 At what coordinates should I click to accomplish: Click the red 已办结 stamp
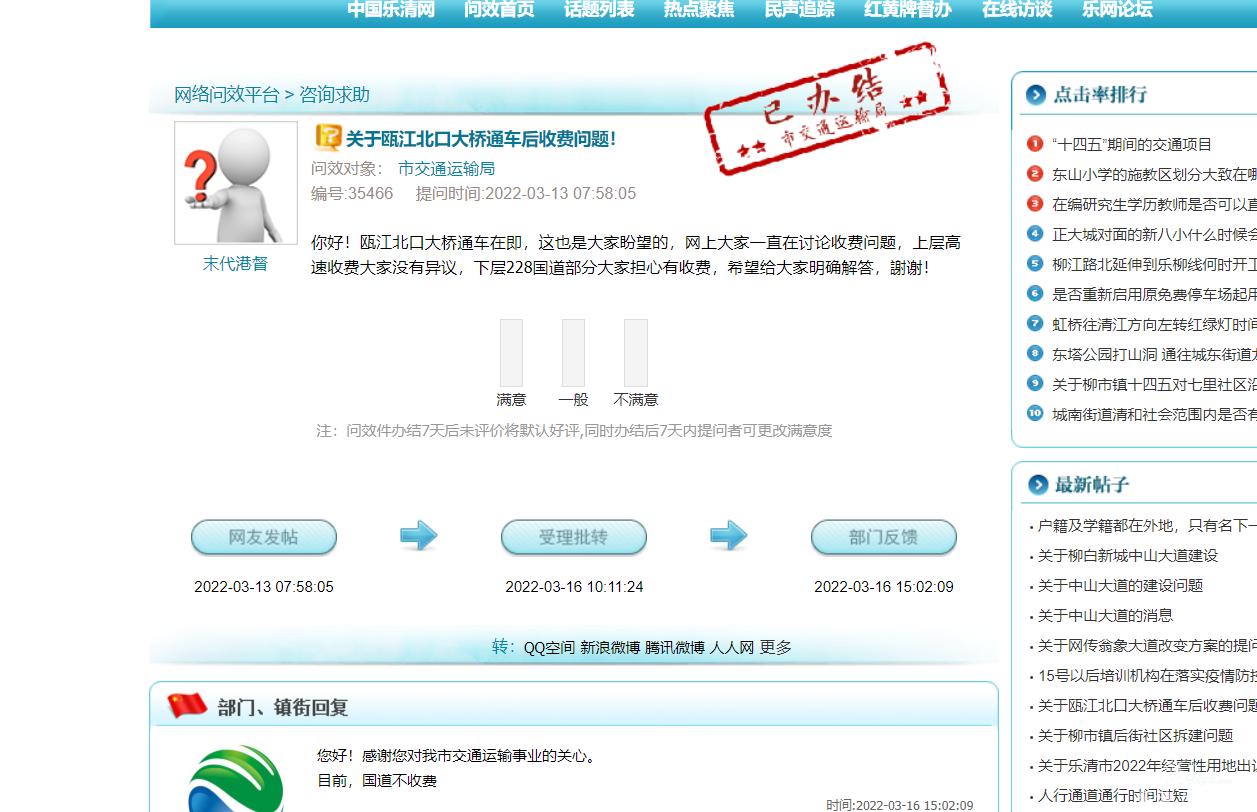[x=825, y=110]
